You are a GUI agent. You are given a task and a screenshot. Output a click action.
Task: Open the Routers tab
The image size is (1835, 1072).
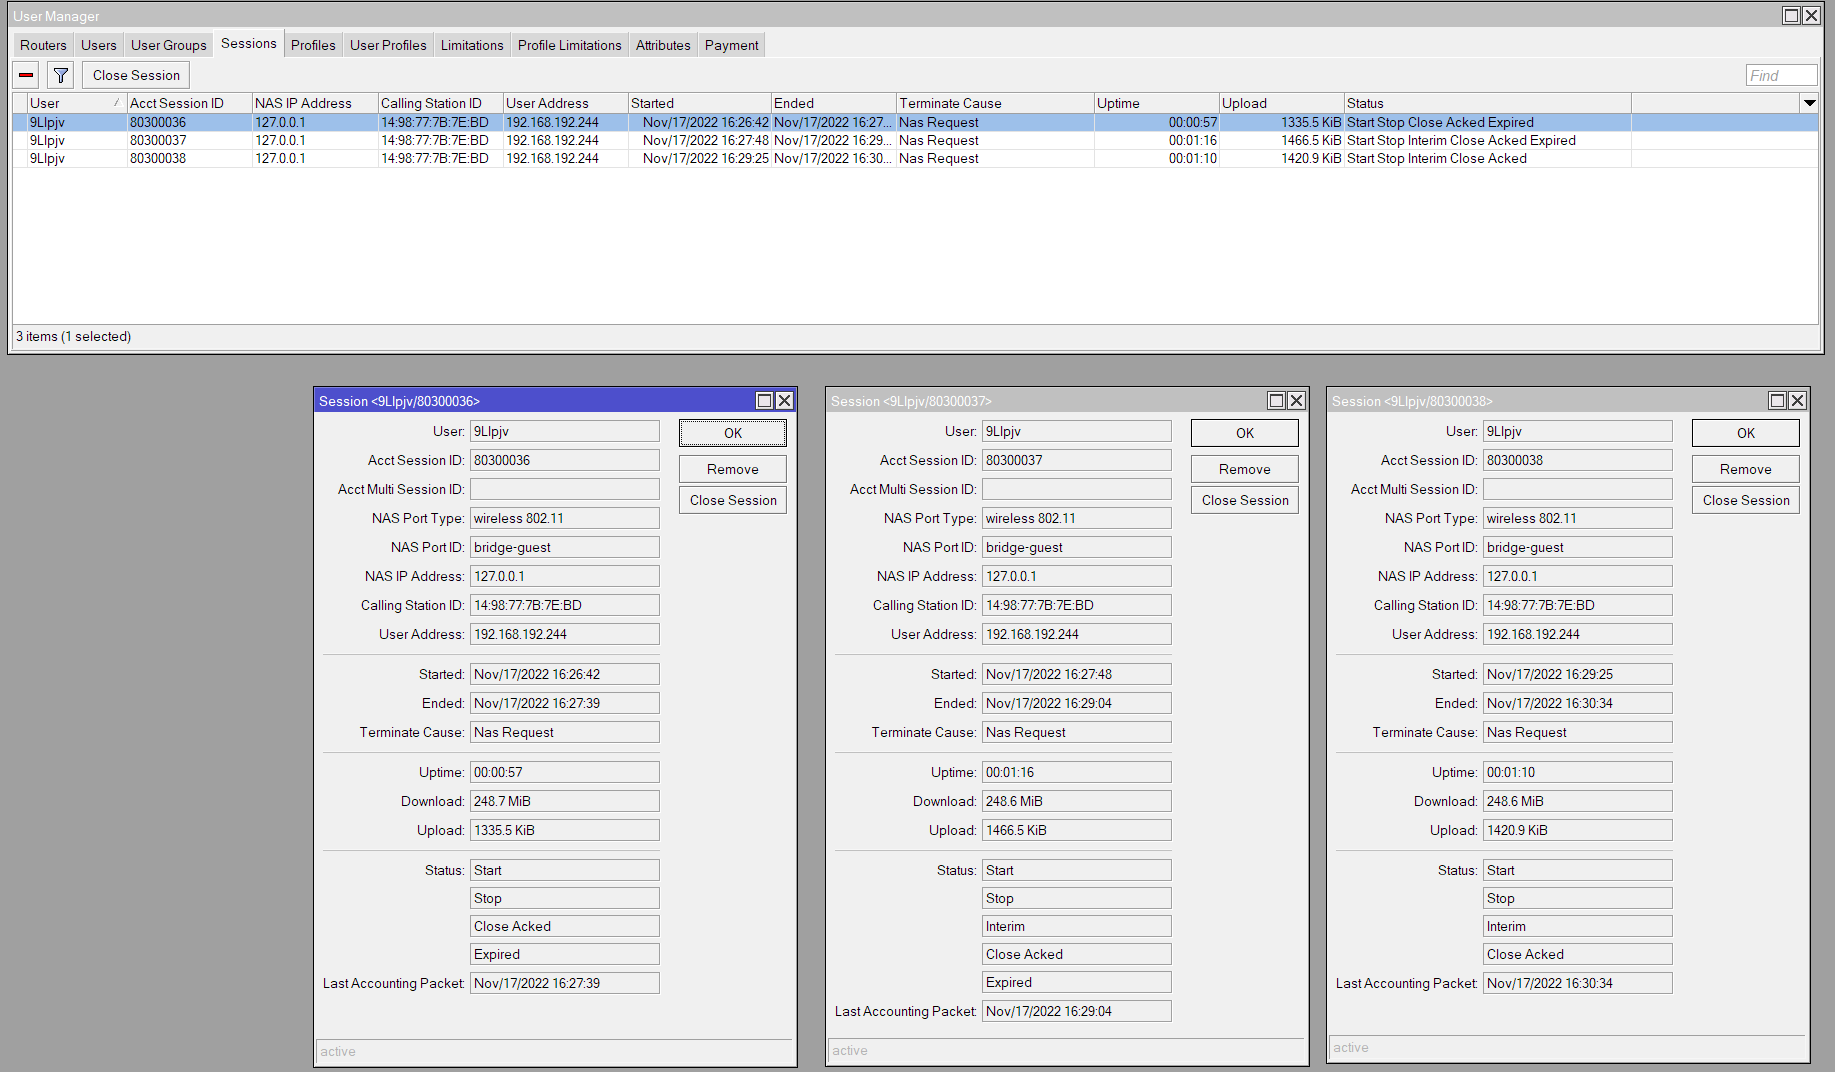43,45
